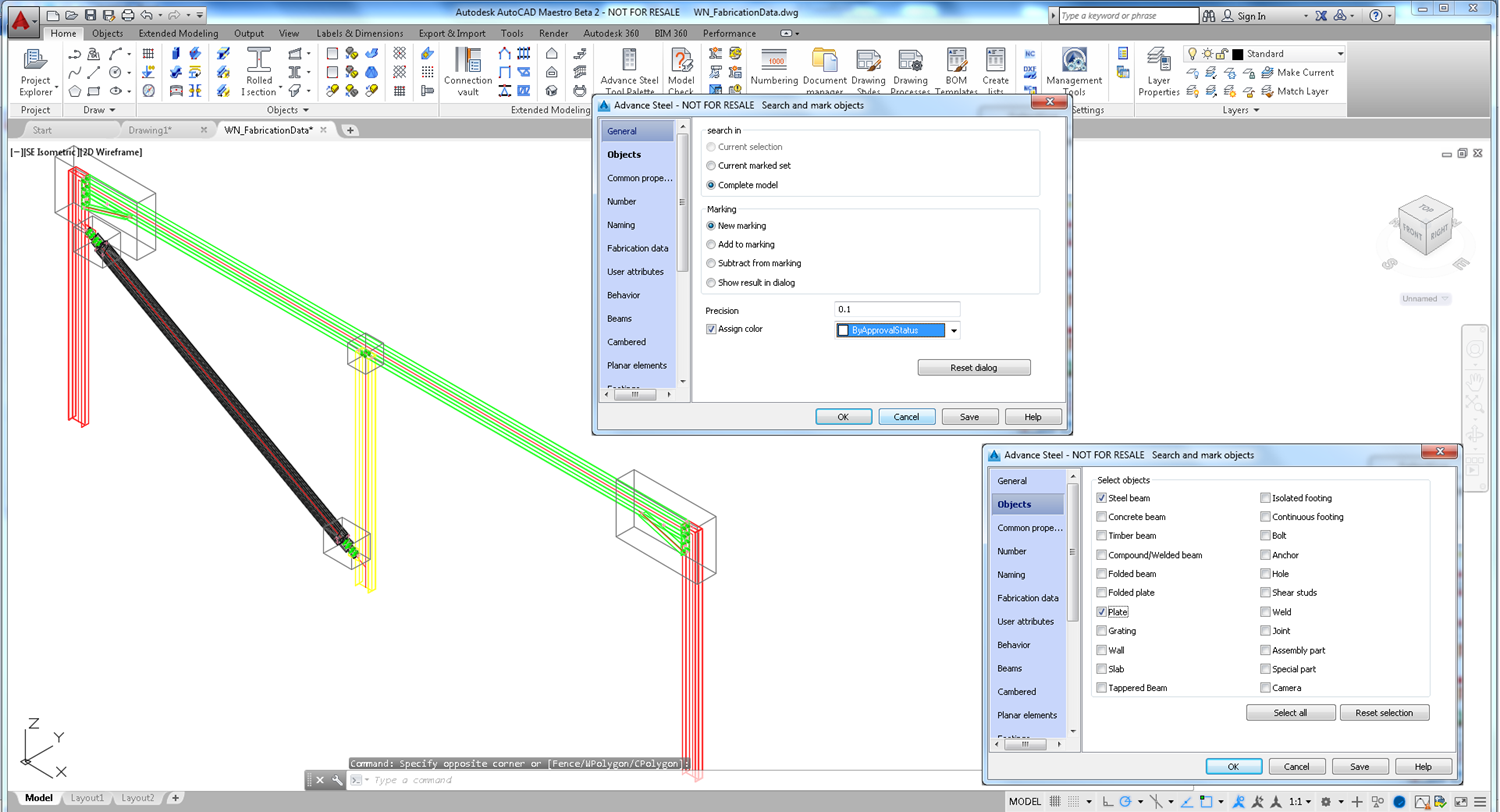Choose the Add to marking option
Image resolution: width=1500 pixels, height=812 pixels.
point(711,244)
